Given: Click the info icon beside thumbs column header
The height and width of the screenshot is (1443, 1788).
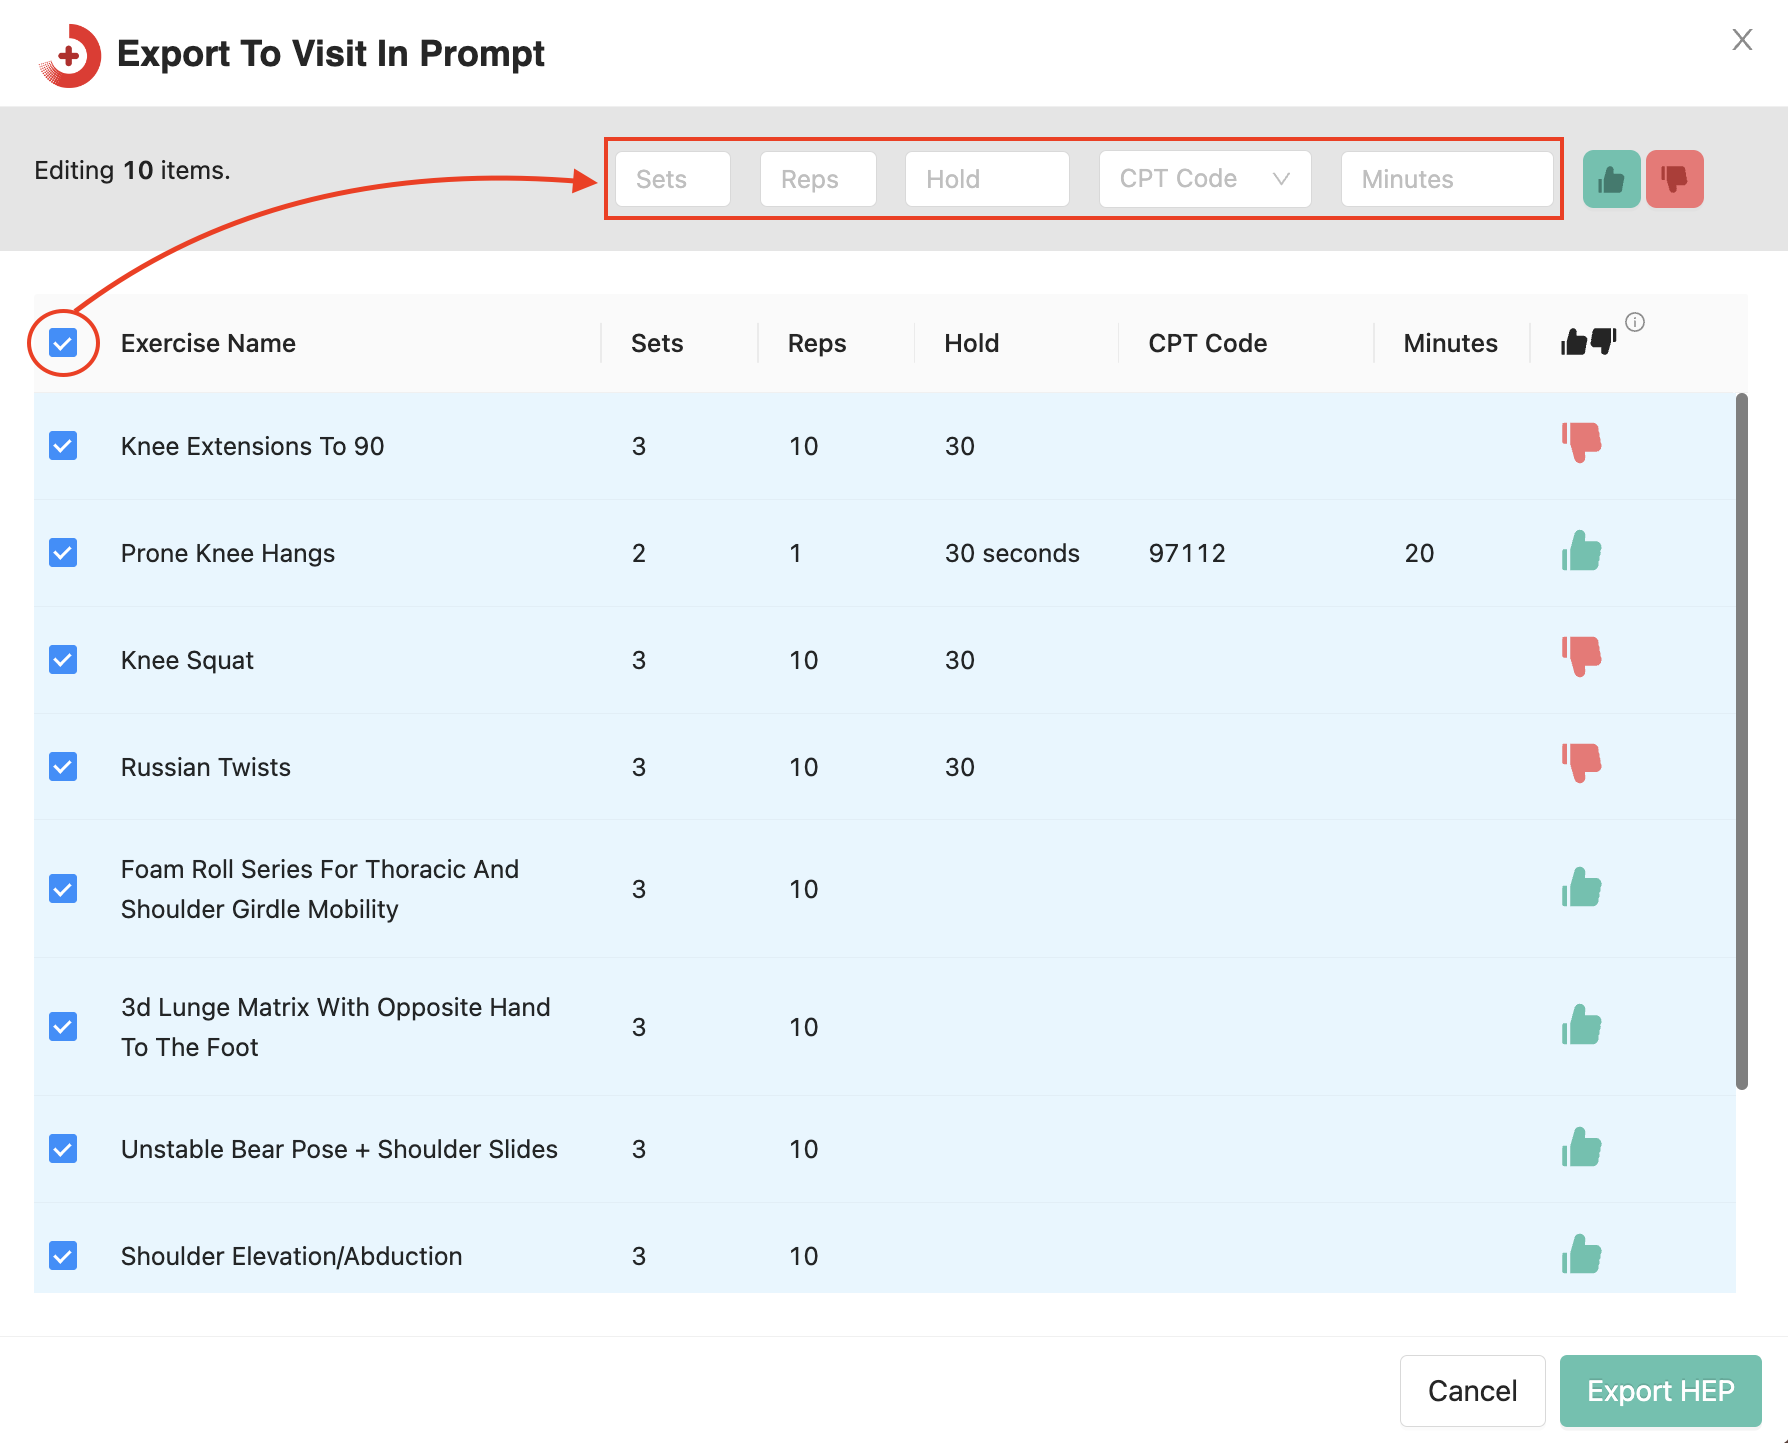Looking at the screenshot, I should 1635,322.
